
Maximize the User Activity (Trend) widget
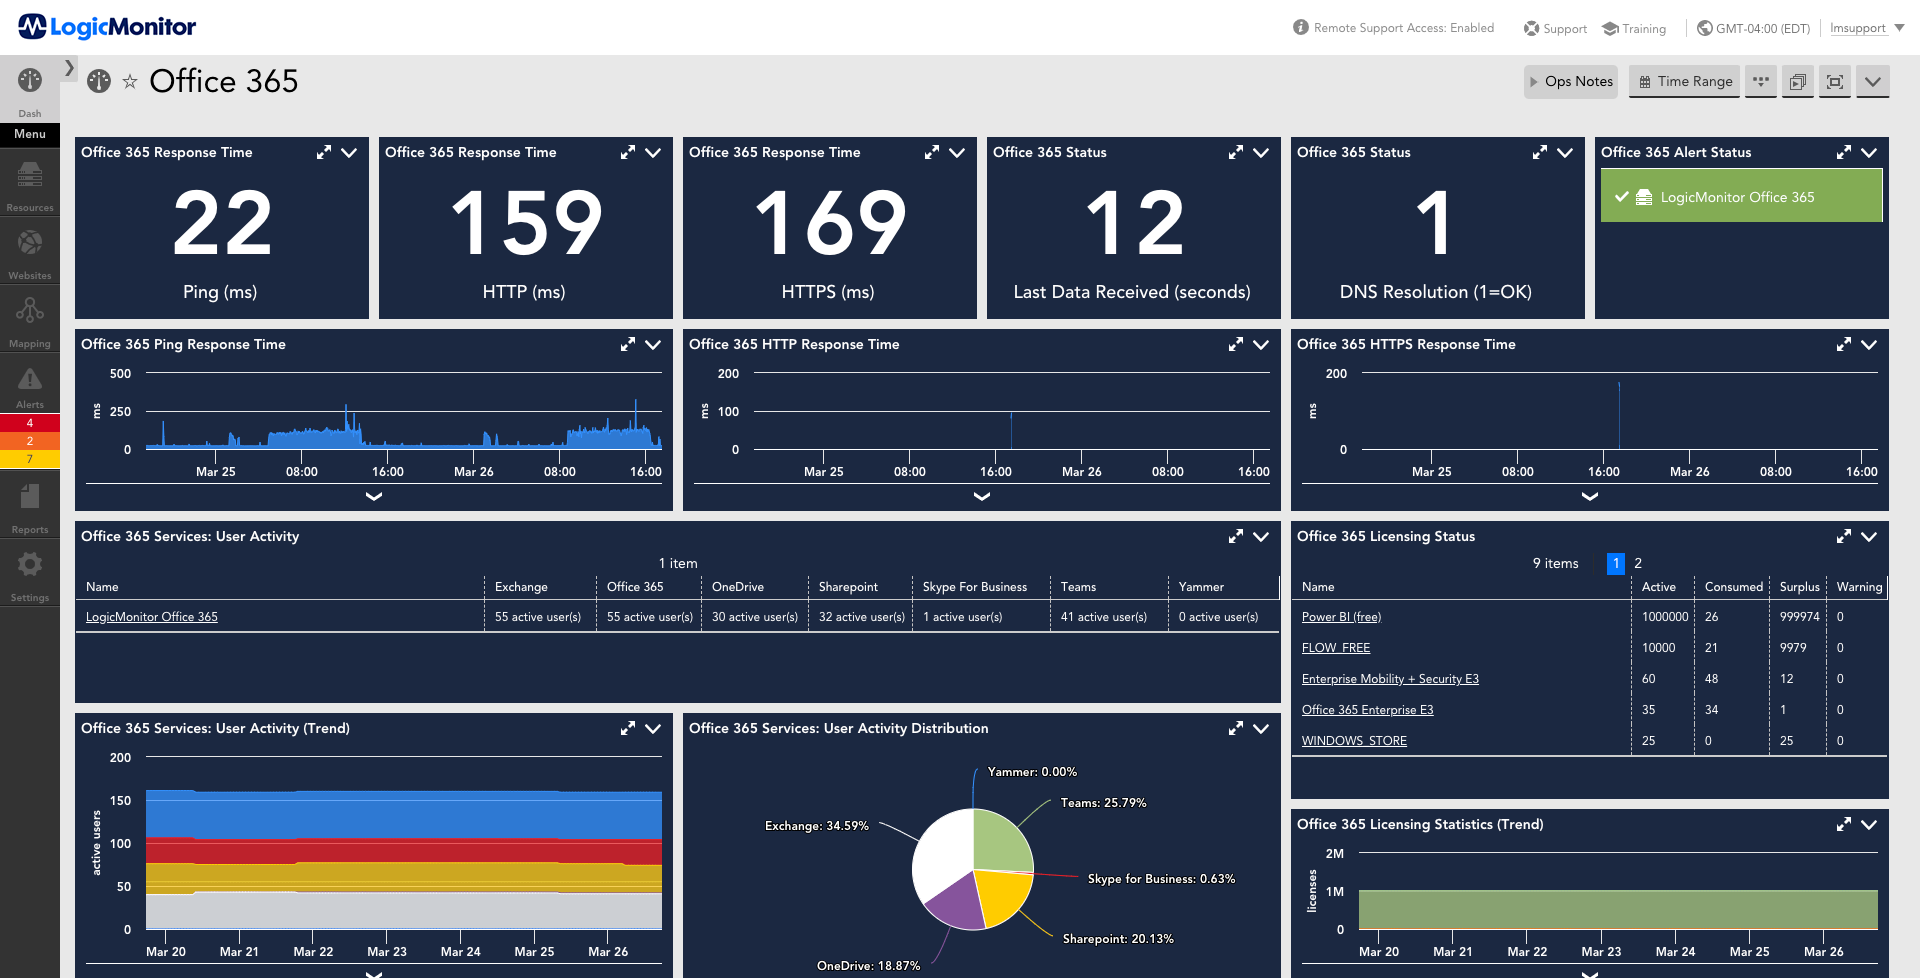628,728
